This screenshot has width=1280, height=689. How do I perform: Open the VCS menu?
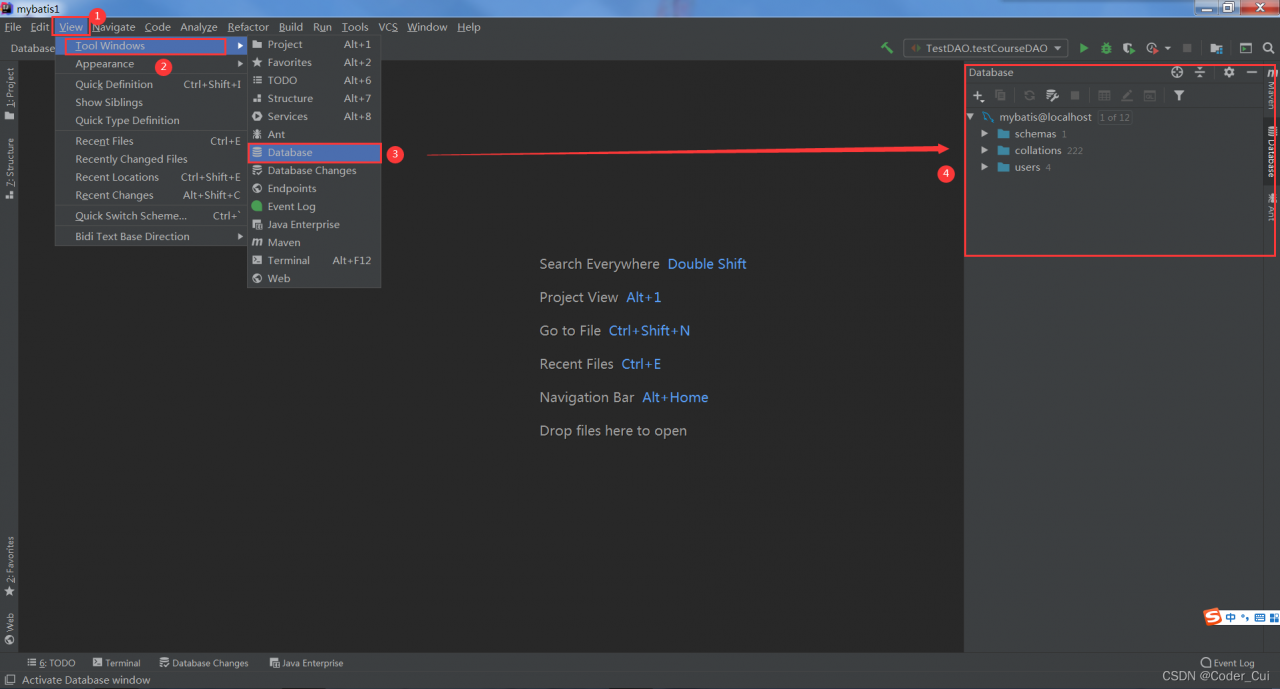point(388,27)
